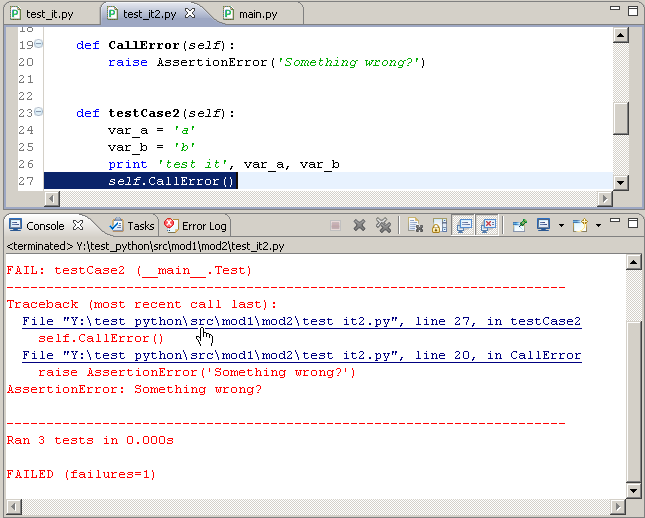Click the console horizontal scroll left arrow
The height and width of the screenshot is (518, 645).
[x=14, y=507]
